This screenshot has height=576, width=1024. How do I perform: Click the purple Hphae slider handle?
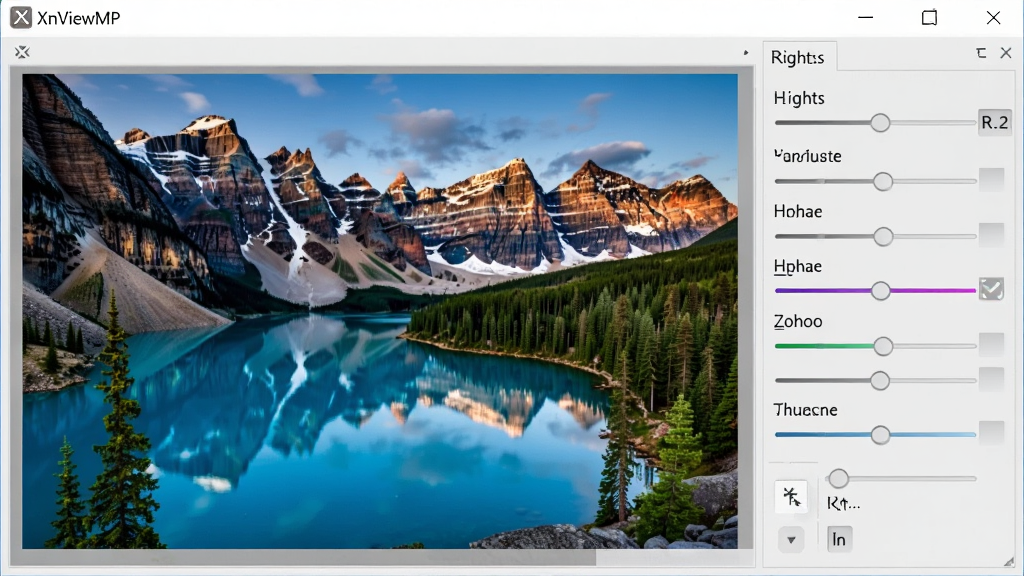click(881, 291)
